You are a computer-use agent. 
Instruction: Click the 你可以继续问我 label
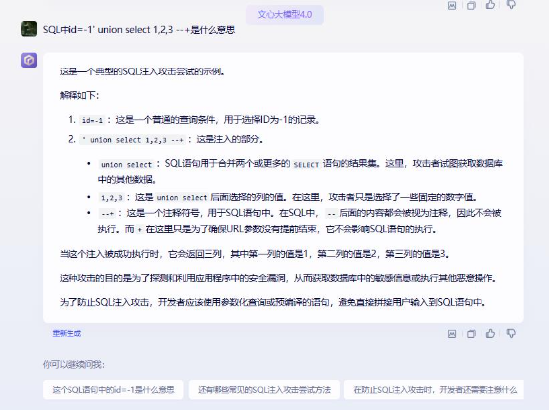click(x=74, y=365)
